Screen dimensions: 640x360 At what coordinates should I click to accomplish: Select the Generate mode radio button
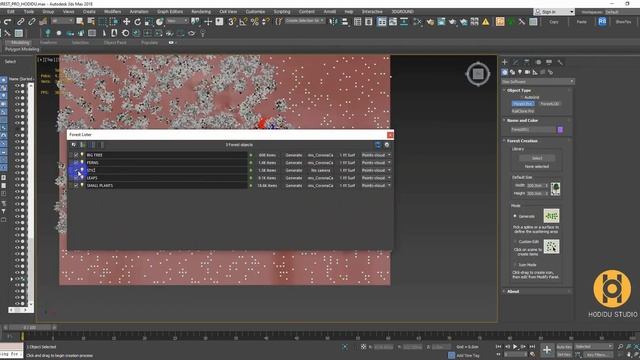515,216
